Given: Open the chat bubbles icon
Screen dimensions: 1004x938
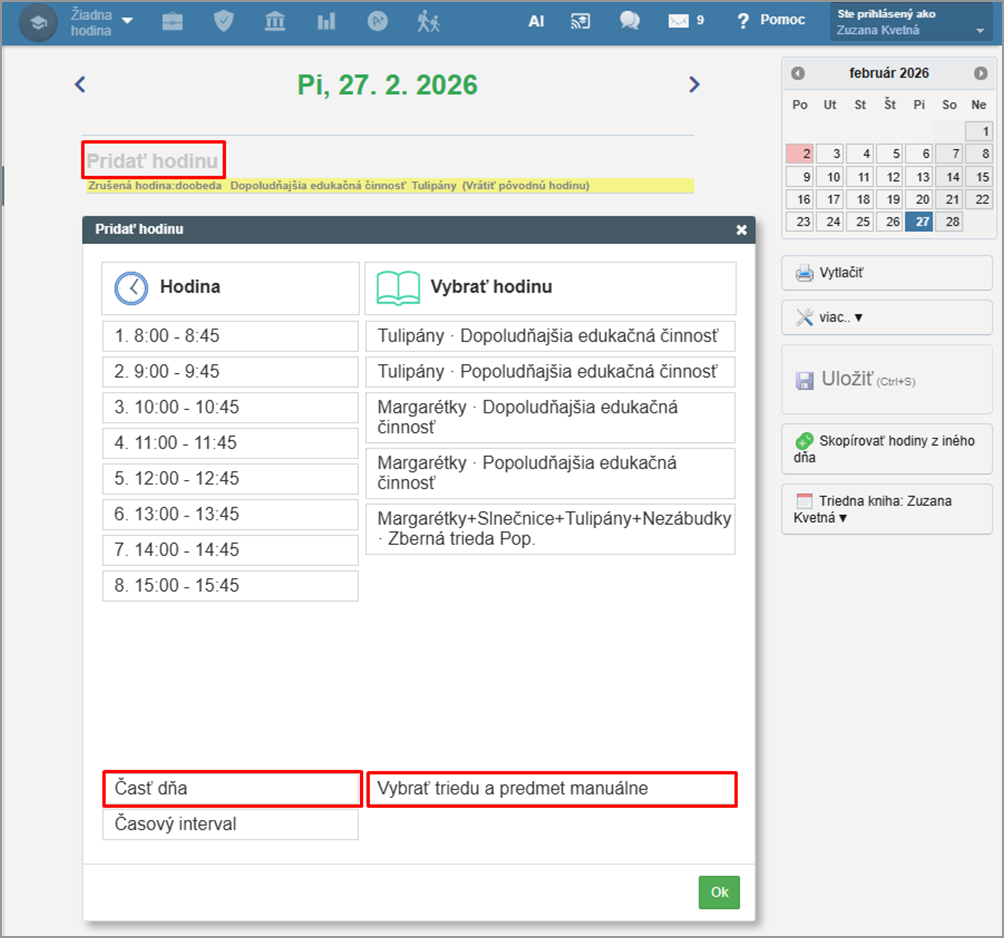Looking at the screenshot, I should pos(629,21).
